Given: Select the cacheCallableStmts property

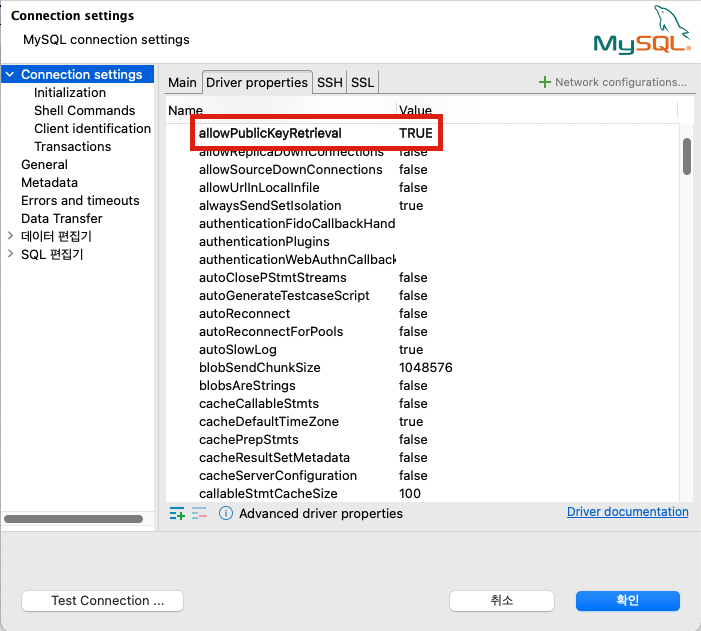Looking at the screenshot, I should (259, 403).
